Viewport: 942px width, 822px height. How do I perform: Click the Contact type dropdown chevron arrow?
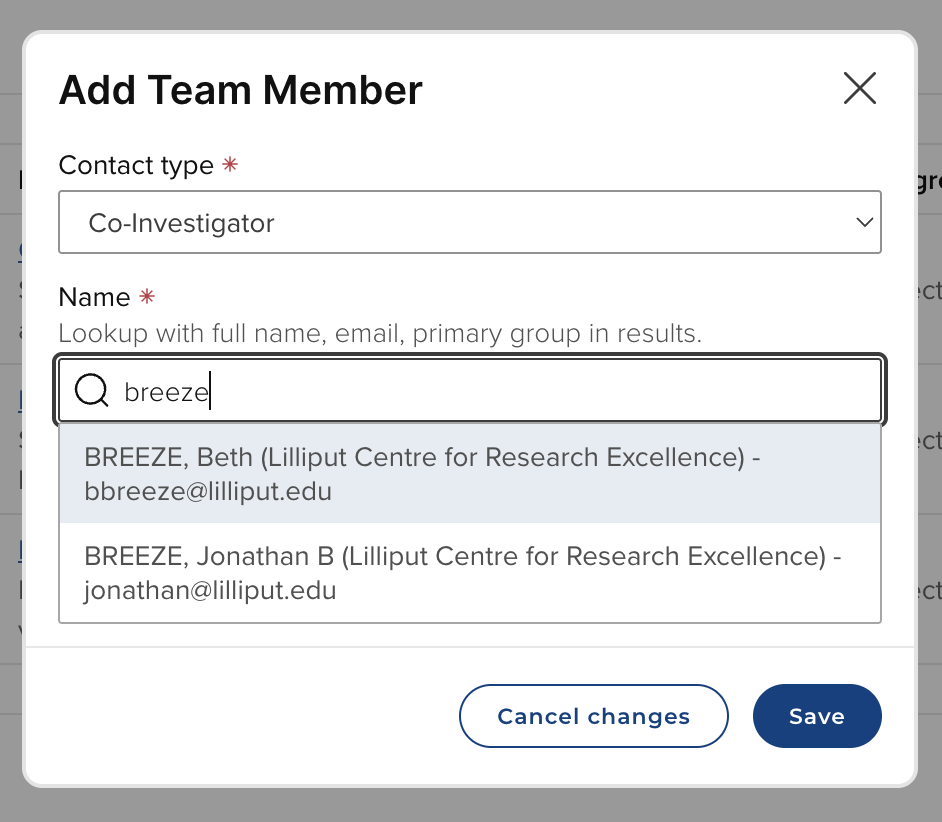point(864,222)
